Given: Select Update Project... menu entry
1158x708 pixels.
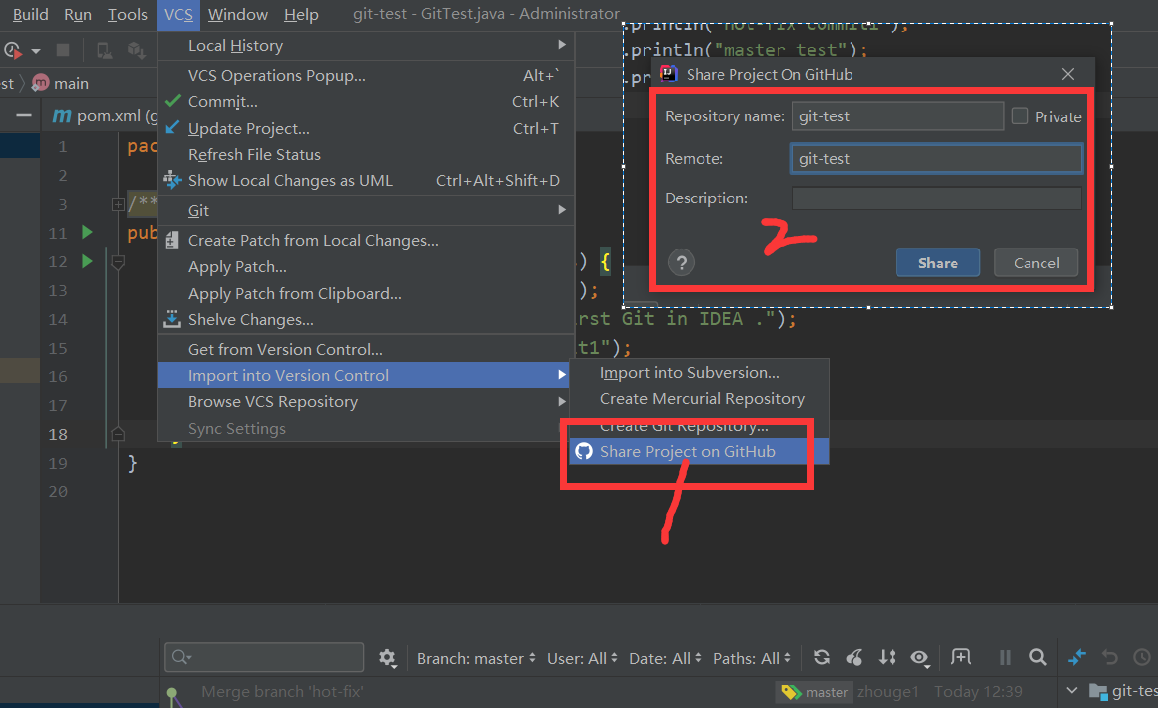Looking at the screenshot, I should pyautogui.click(x=366, y=128).
